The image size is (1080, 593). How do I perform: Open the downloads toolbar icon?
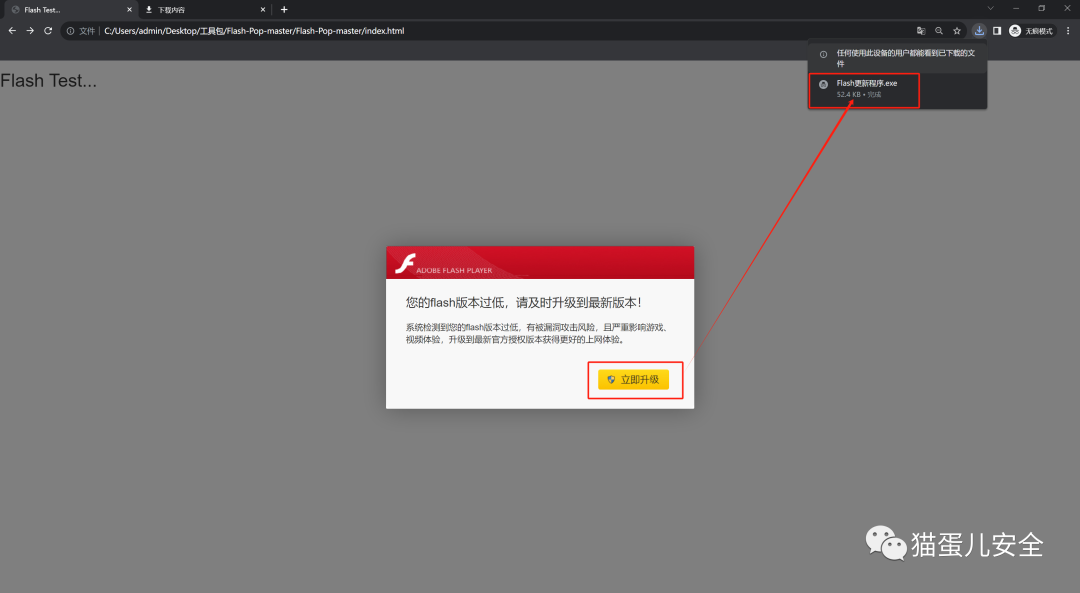click(x=979, y=31)
